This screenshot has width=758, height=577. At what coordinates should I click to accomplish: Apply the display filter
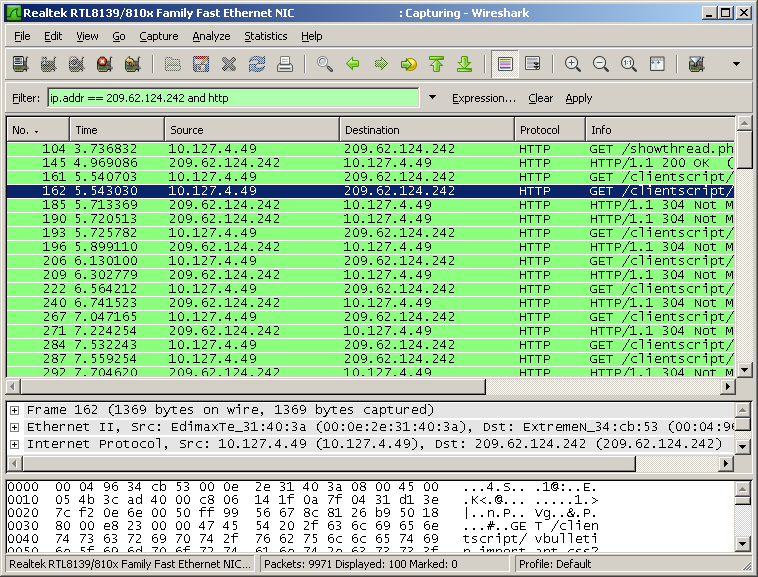(579, 98)
